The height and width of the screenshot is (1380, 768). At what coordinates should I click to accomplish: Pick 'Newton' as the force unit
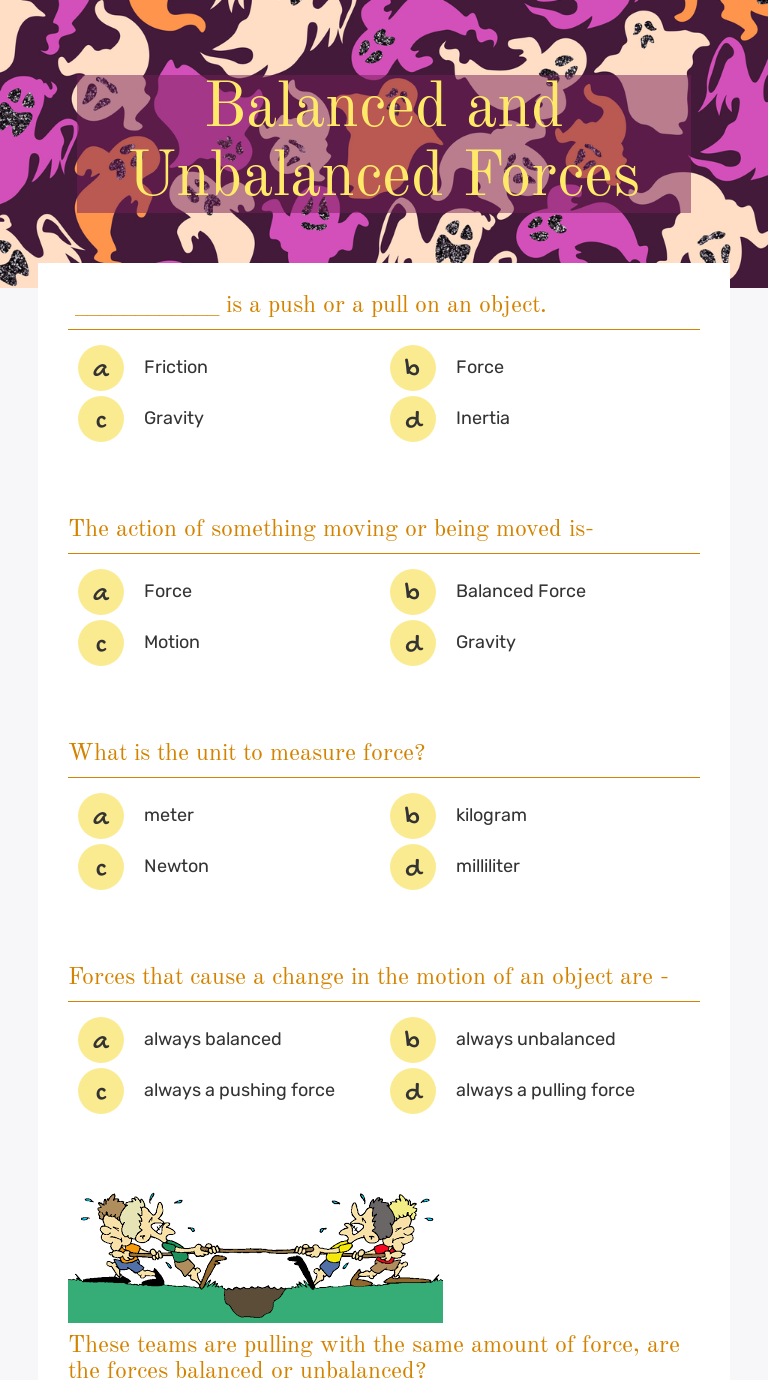[101, 867]
